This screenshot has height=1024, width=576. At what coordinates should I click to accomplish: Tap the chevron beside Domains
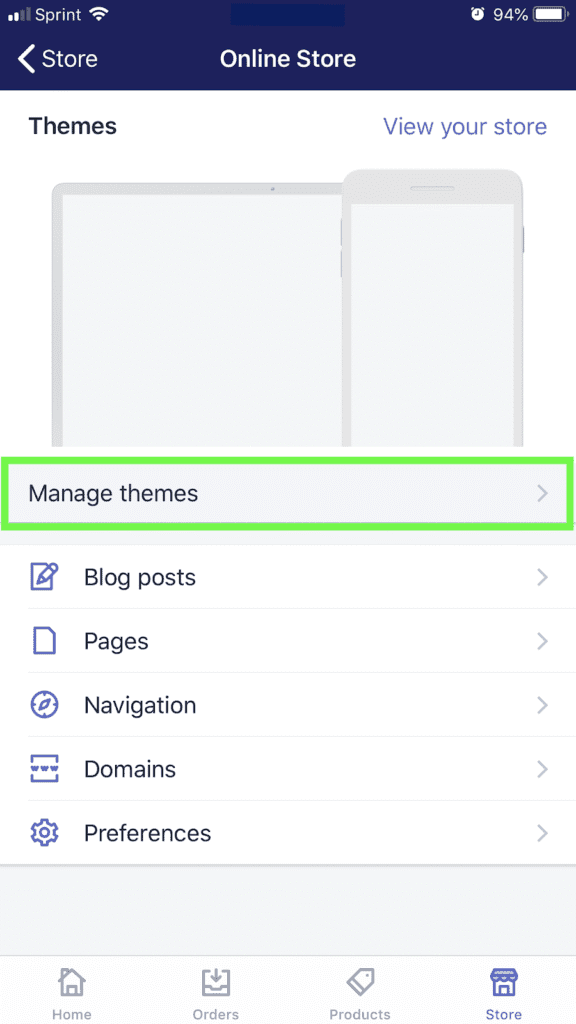coord(542,769)
